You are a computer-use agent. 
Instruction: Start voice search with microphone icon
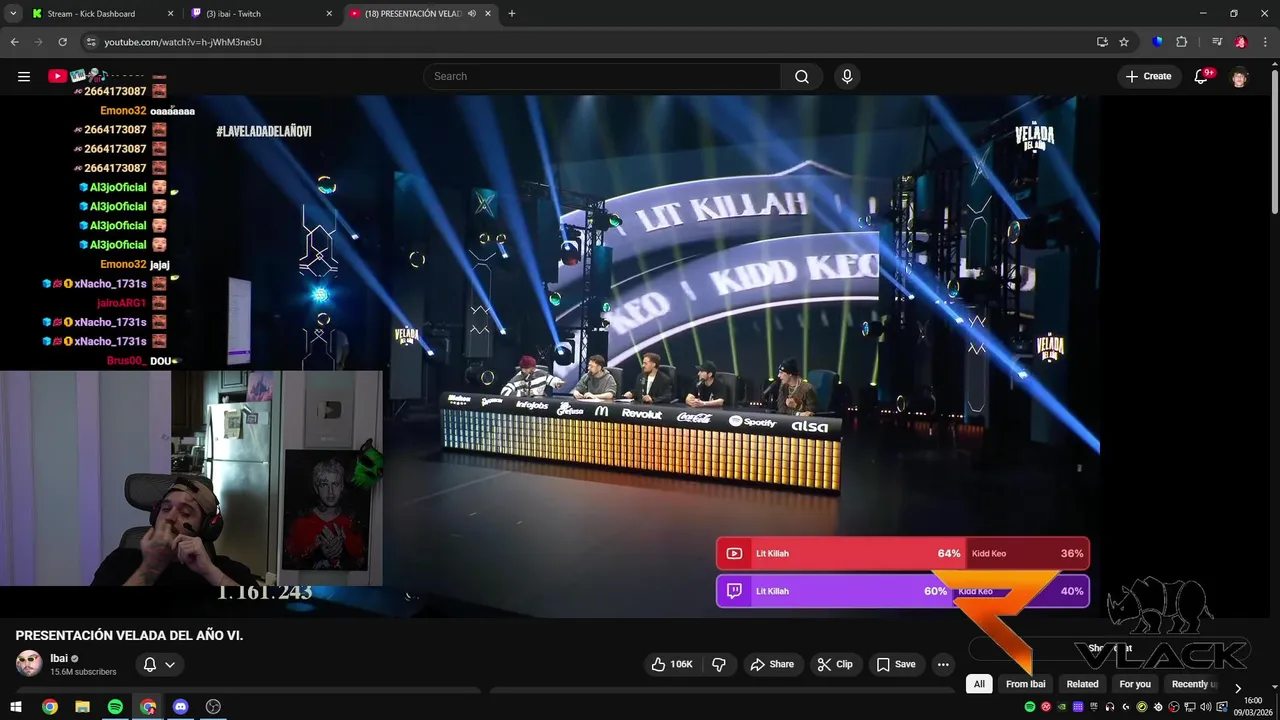coord(847,76)
